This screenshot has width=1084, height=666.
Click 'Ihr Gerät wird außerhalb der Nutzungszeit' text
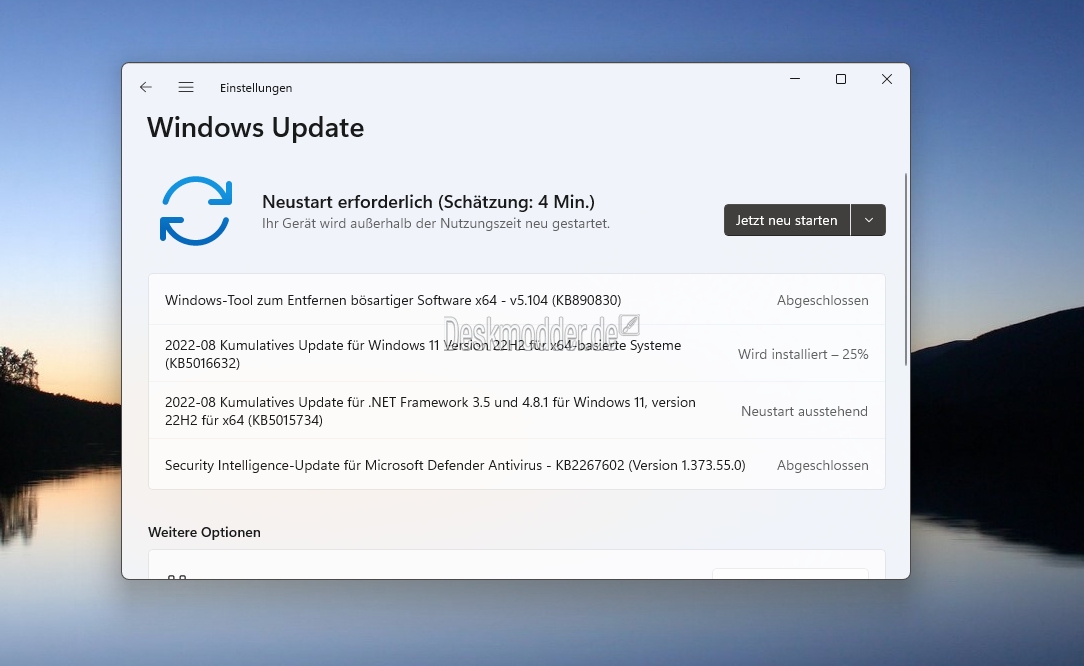(x=436, y=223)
